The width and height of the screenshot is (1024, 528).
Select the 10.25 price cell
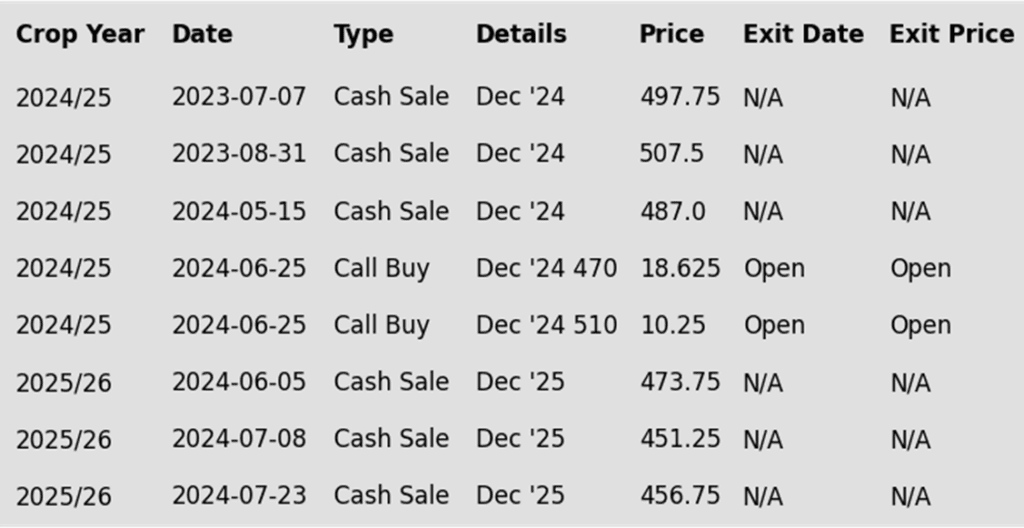click(x=673, y=325)
